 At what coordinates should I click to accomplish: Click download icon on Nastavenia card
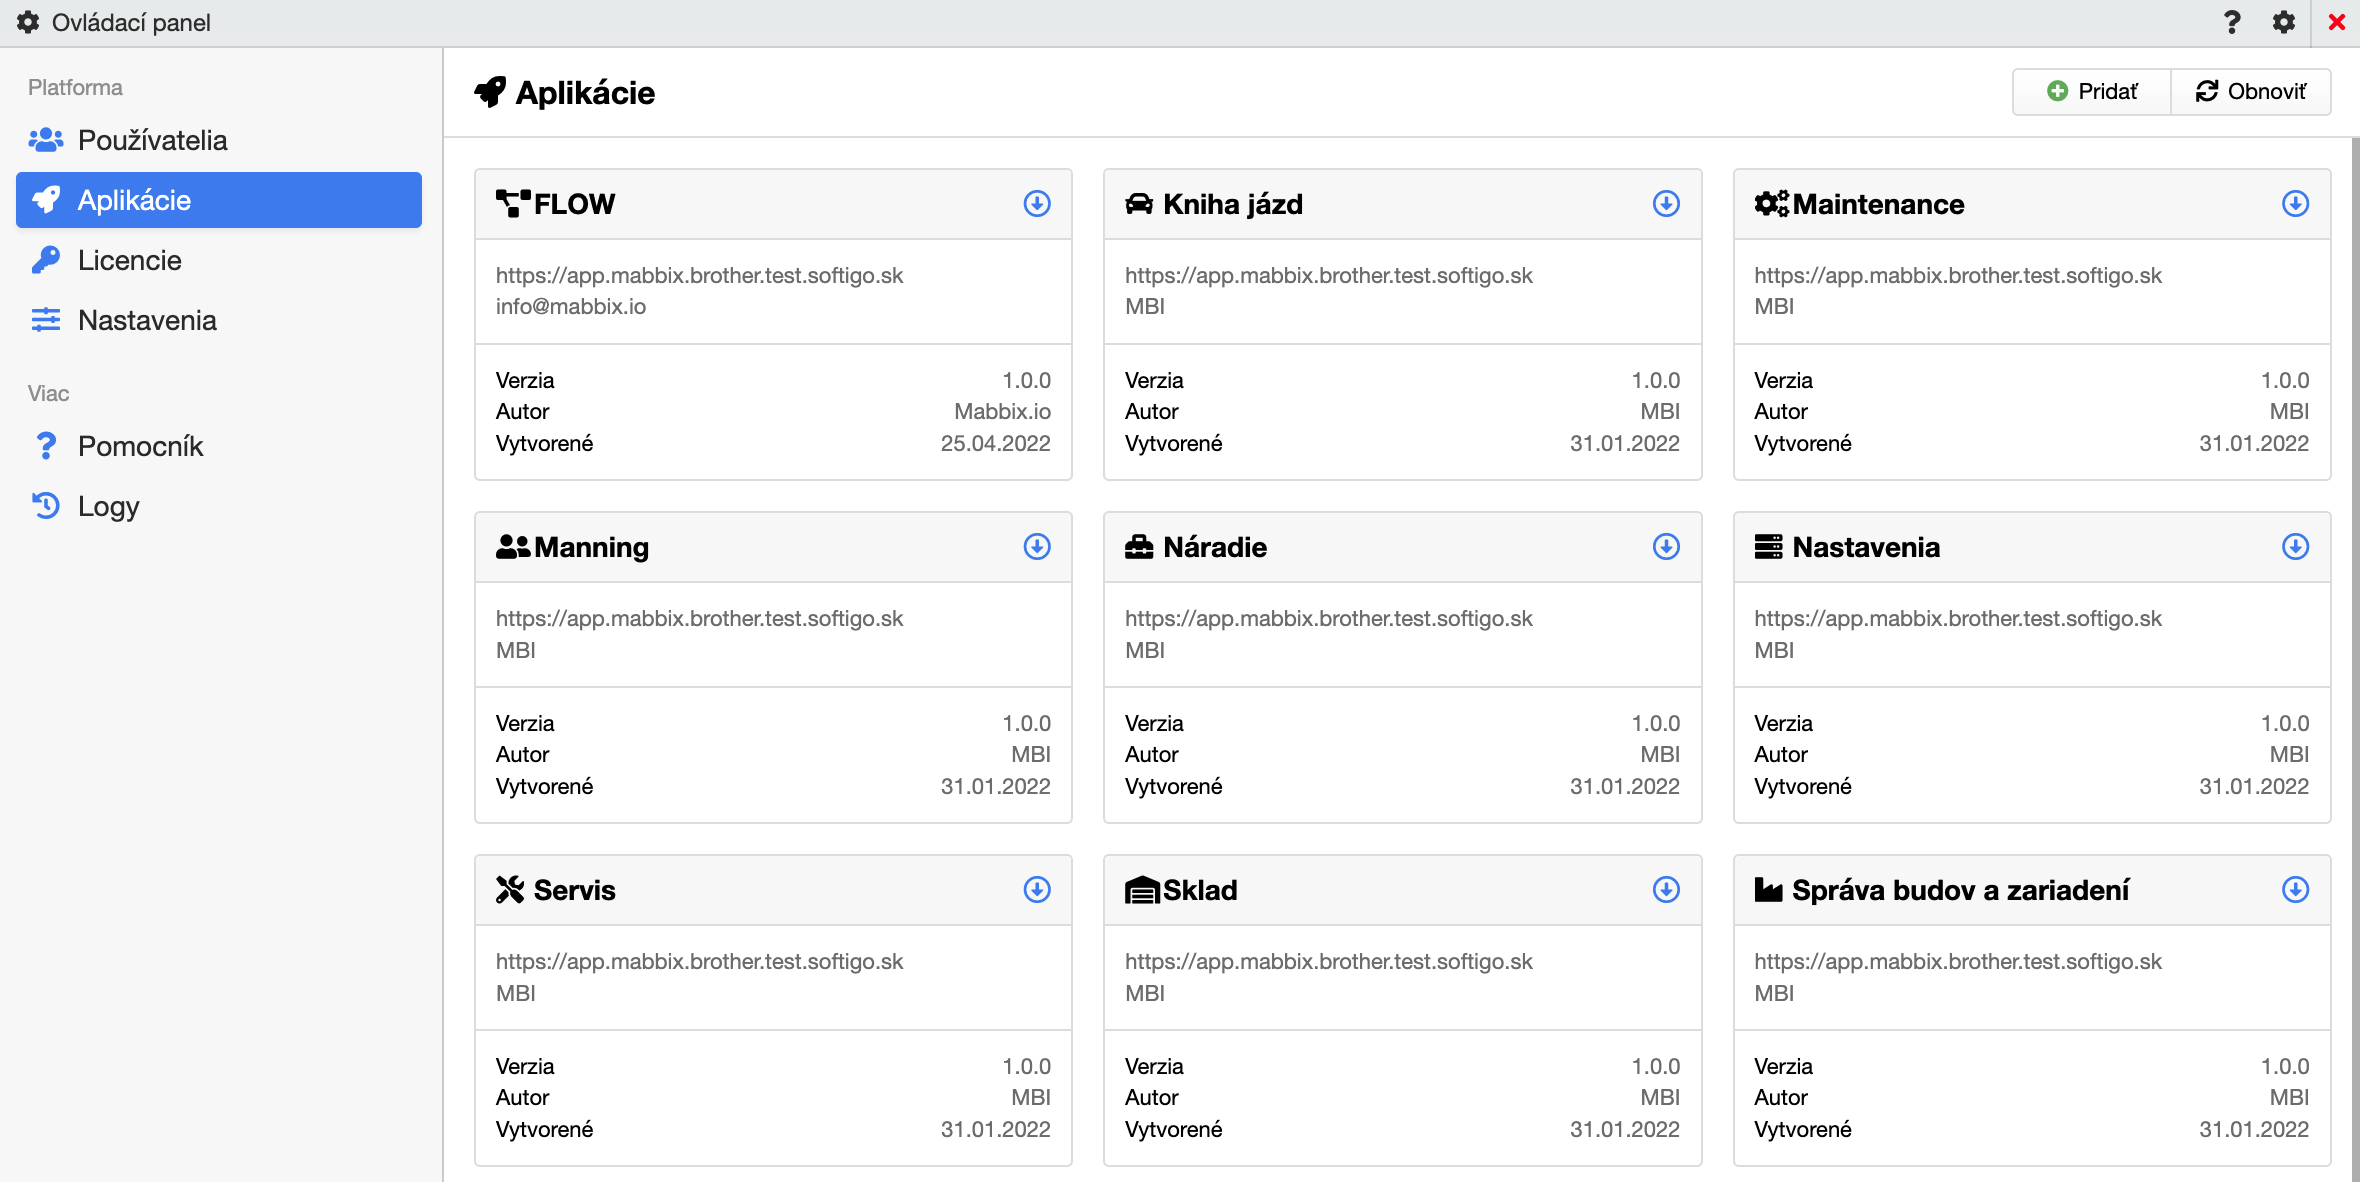[2295, 547]
